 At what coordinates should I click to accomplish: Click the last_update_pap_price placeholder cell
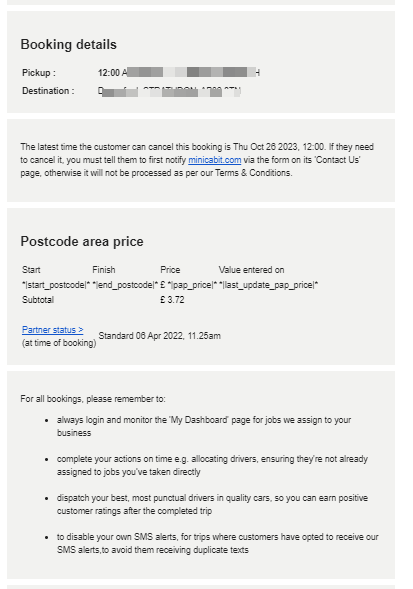pos(268,285)
